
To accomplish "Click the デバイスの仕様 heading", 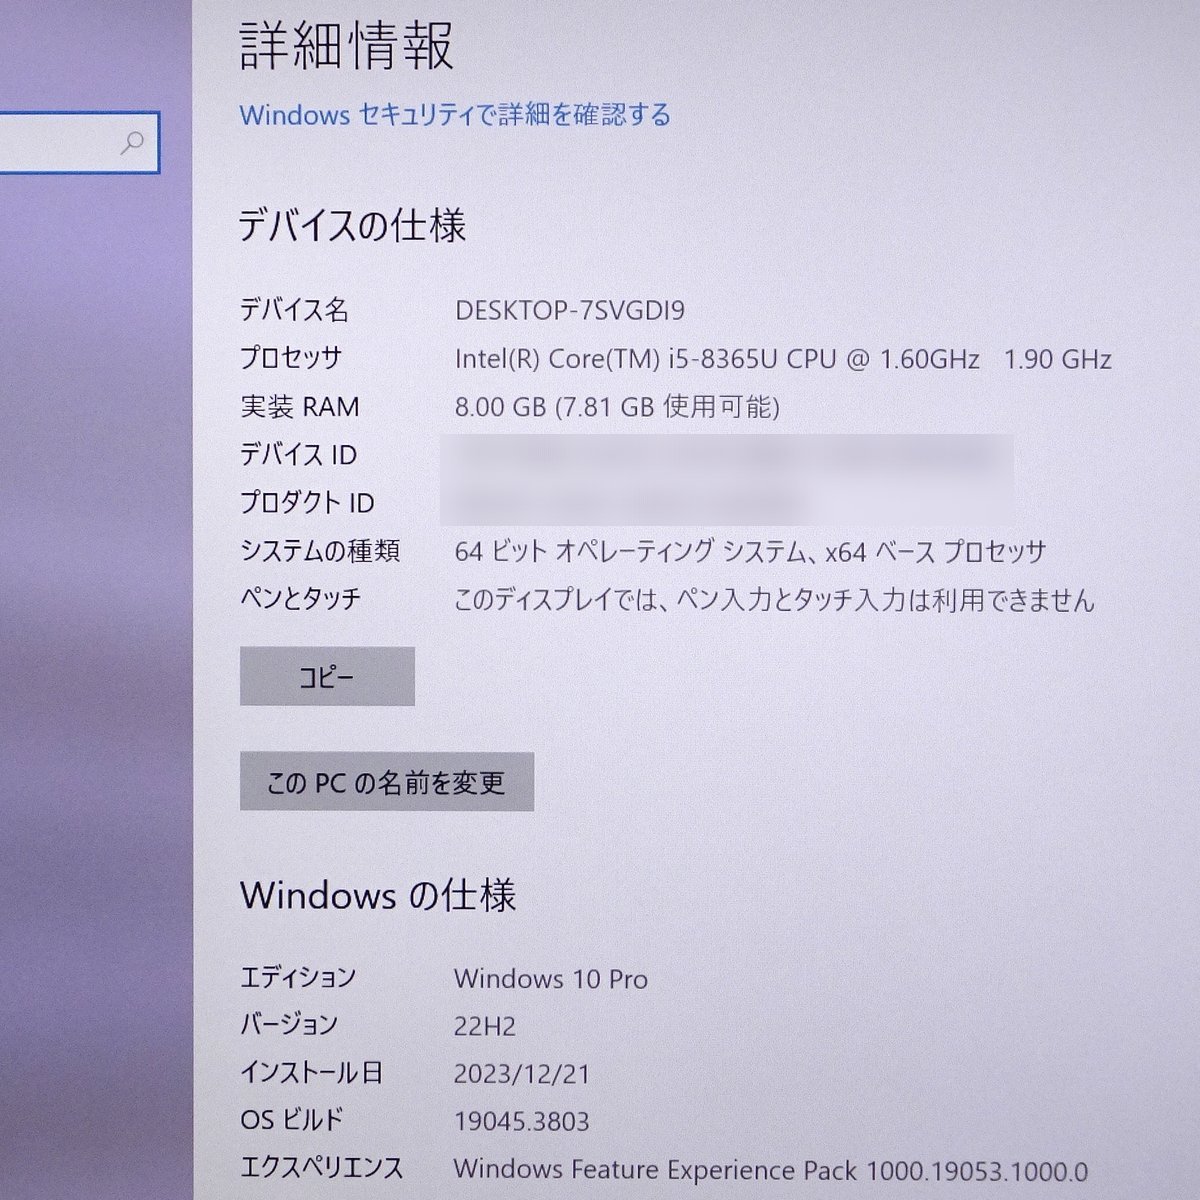I will coord(353,226).
